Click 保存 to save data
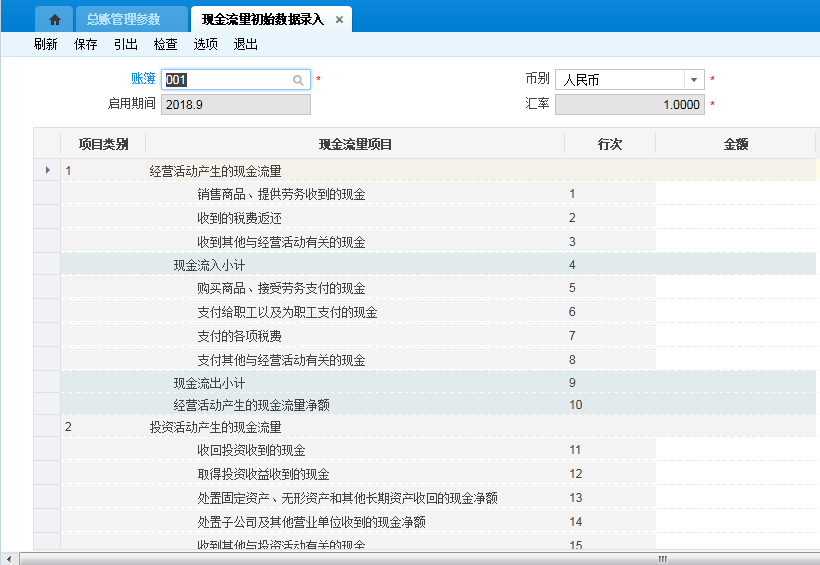The height and width of the screenshot is (565, 820). (x=85, y=44)
